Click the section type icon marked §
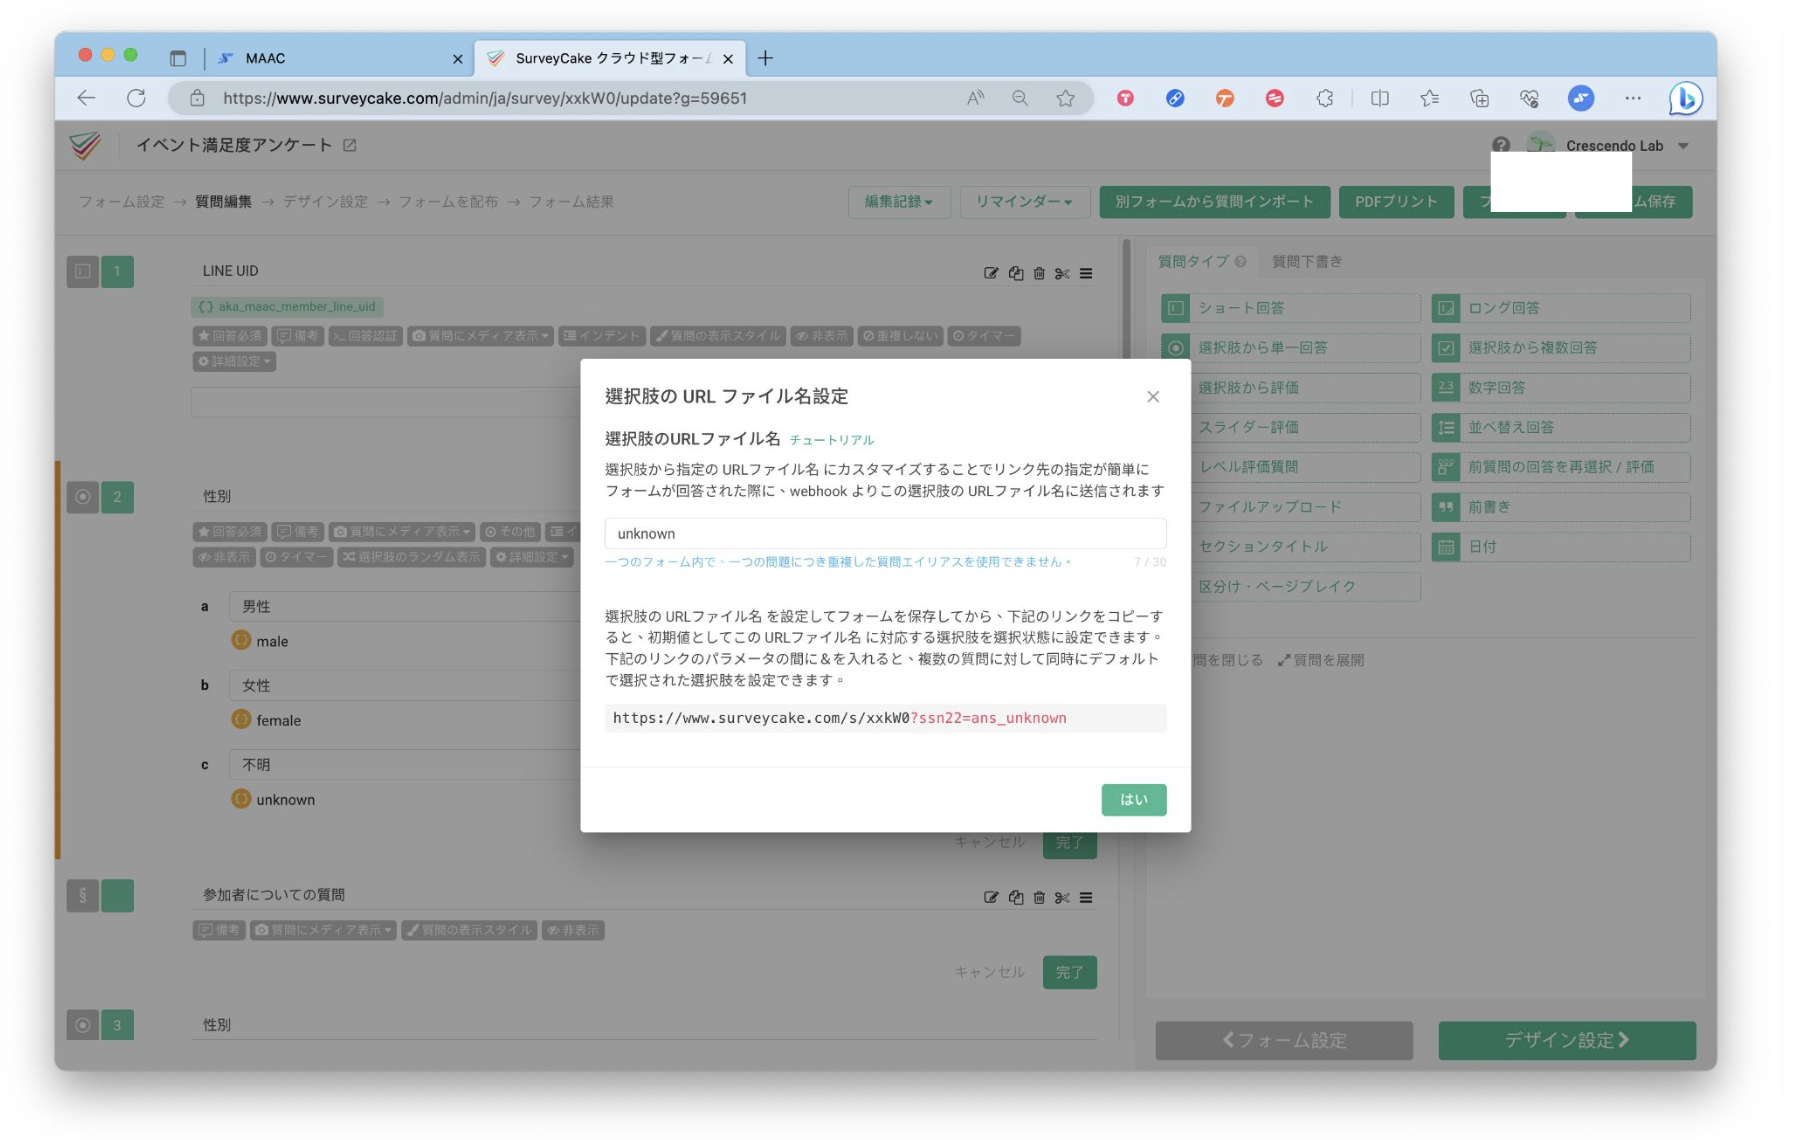1808x1140 pixels. (83, 895)
